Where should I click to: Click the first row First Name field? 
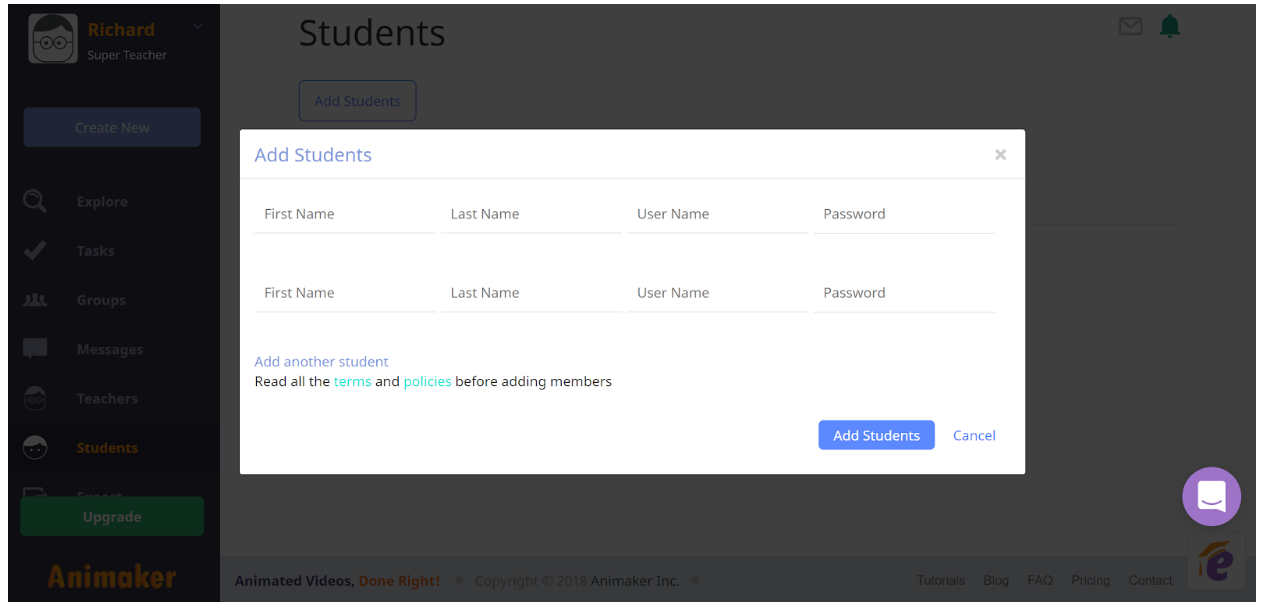point(344,214)
